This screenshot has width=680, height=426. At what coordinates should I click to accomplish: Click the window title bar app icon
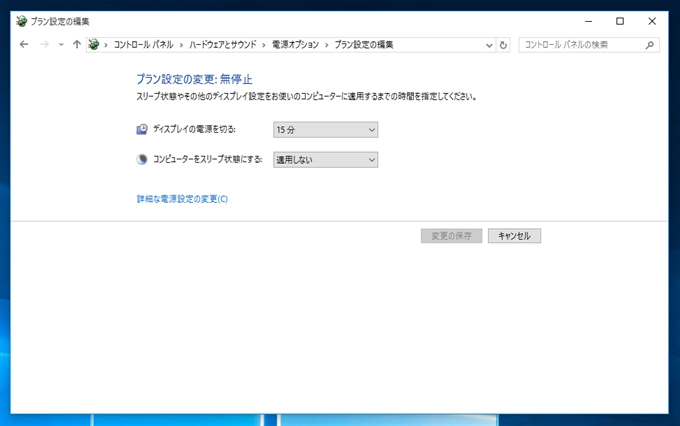click(21, 21)
